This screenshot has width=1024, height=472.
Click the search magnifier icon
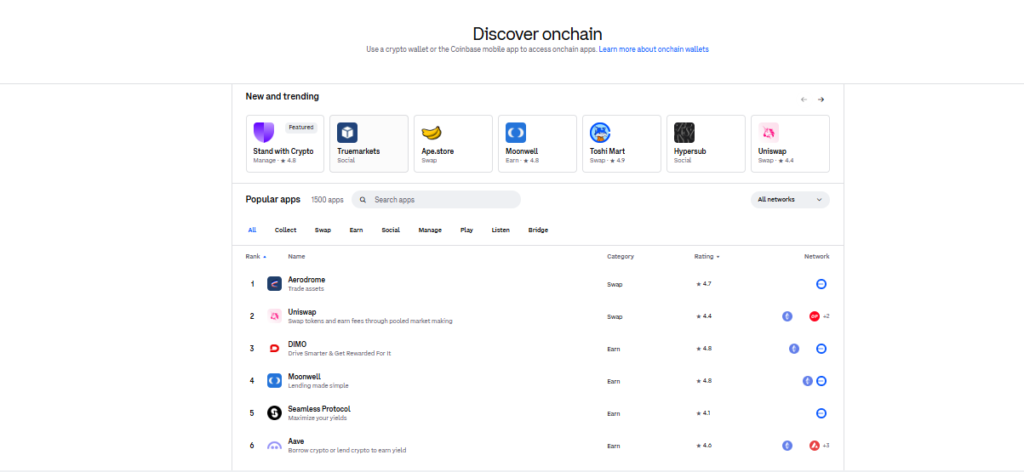point(362,200)
